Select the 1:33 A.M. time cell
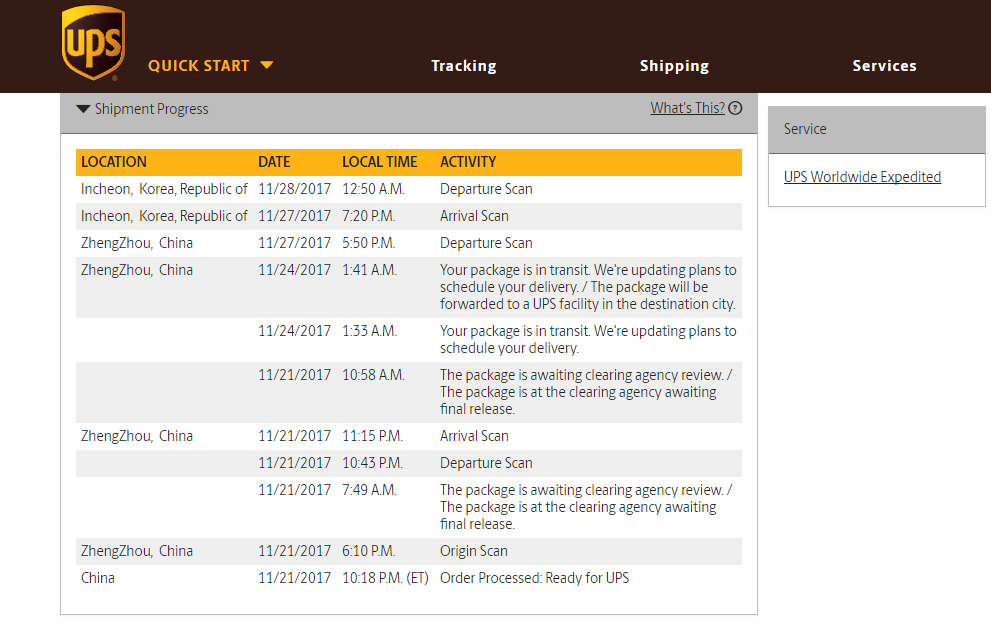Viewport: 991px width, 628px height. pos(369,331)
